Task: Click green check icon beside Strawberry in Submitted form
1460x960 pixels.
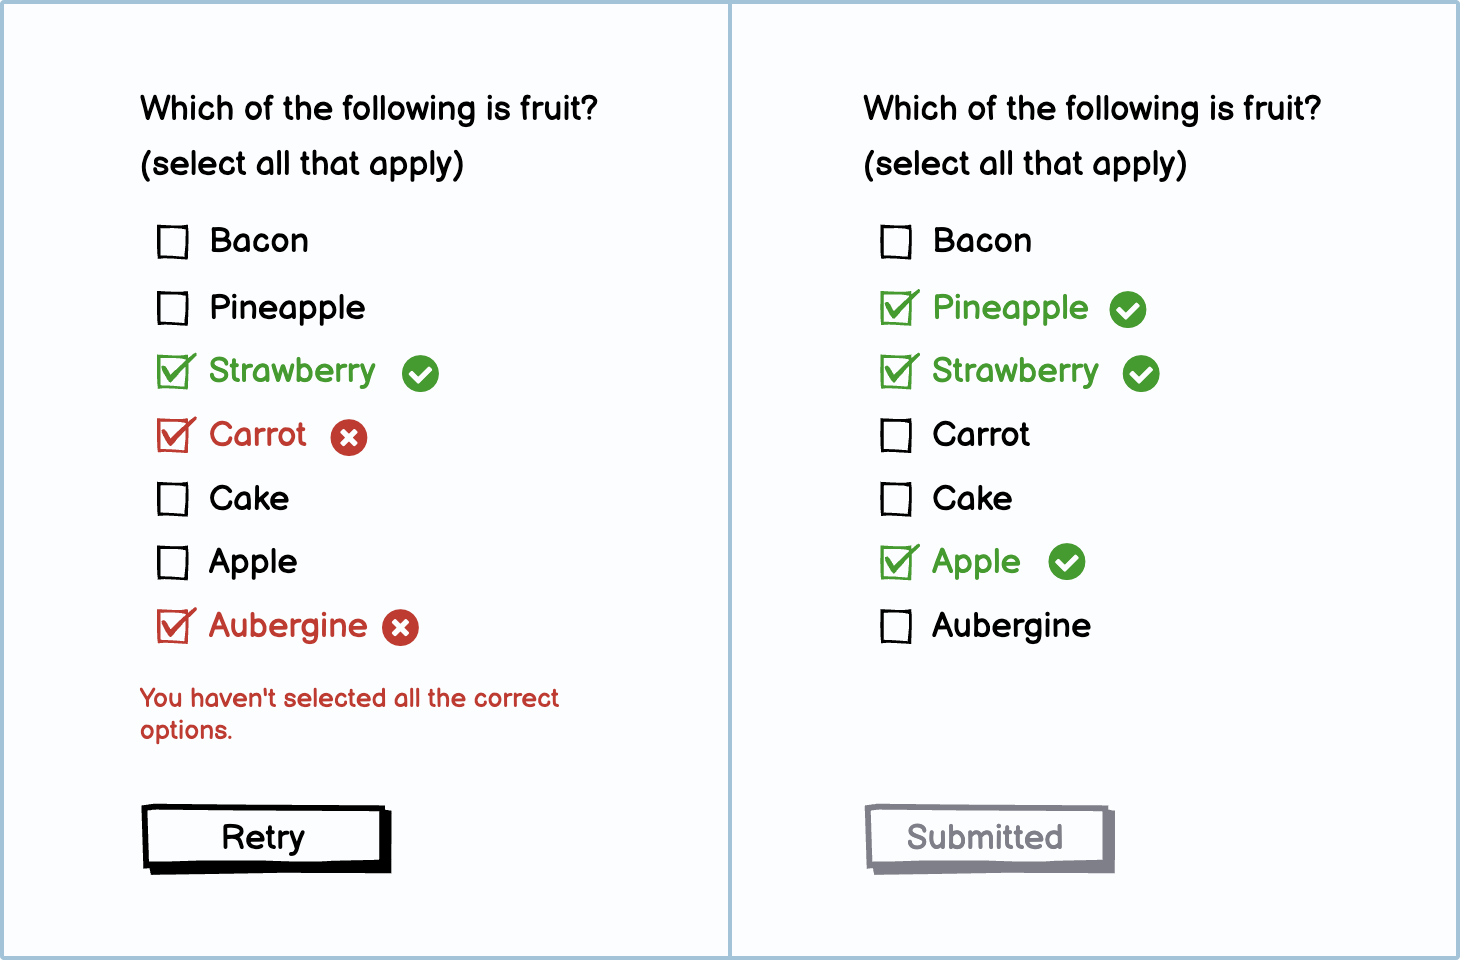Action: tap(1141, 374)
